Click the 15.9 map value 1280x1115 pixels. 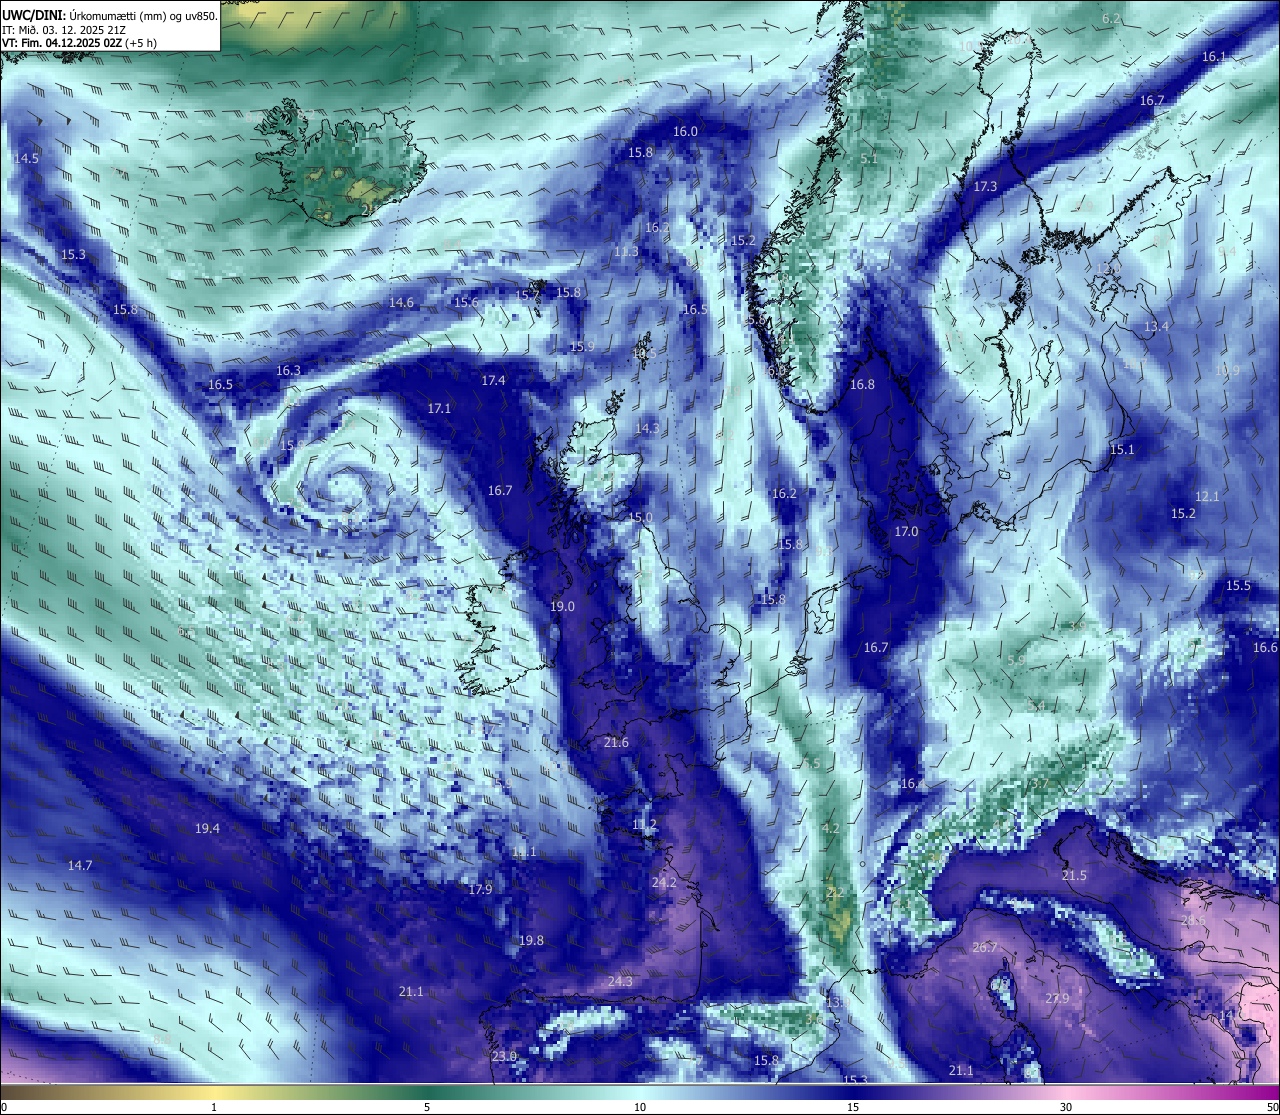click(x=582, y=346)
